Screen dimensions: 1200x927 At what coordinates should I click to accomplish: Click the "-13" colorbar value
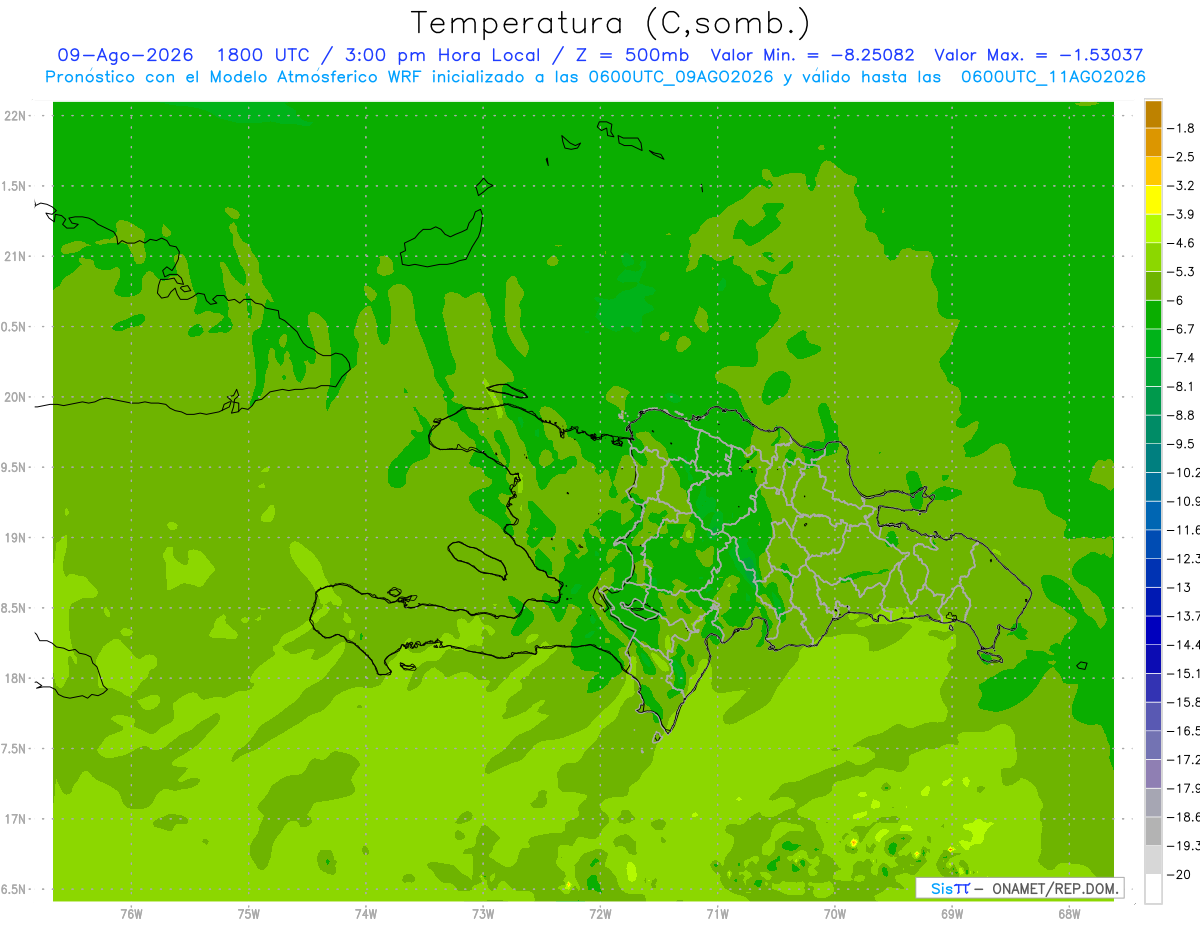coord(1181,587)
